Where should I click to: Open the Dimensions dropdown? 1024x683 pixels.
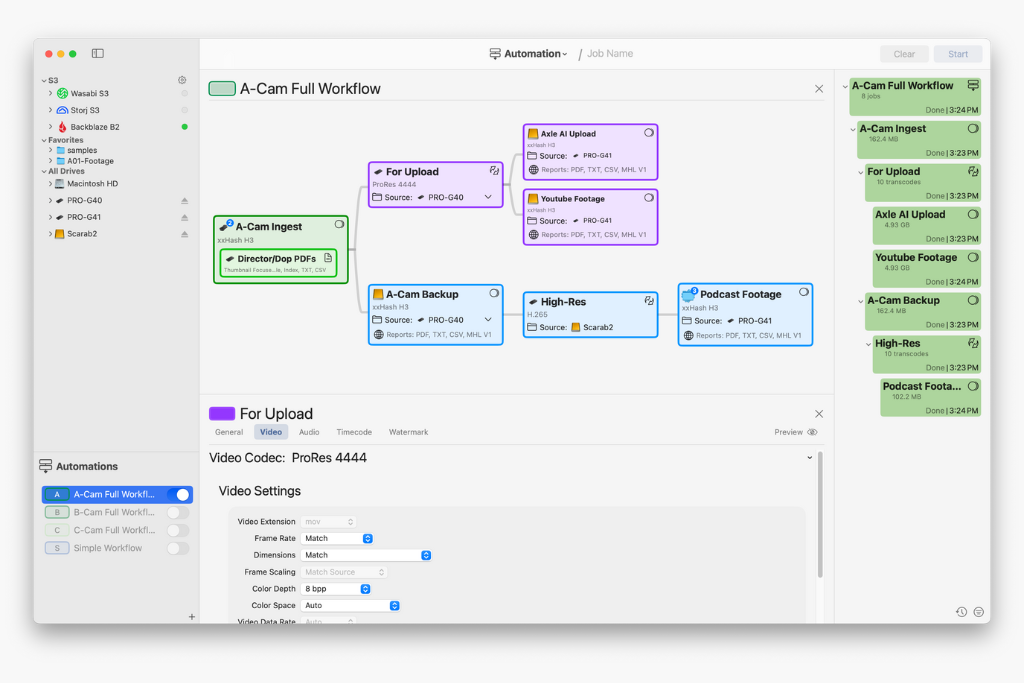(x=366, y=556)
